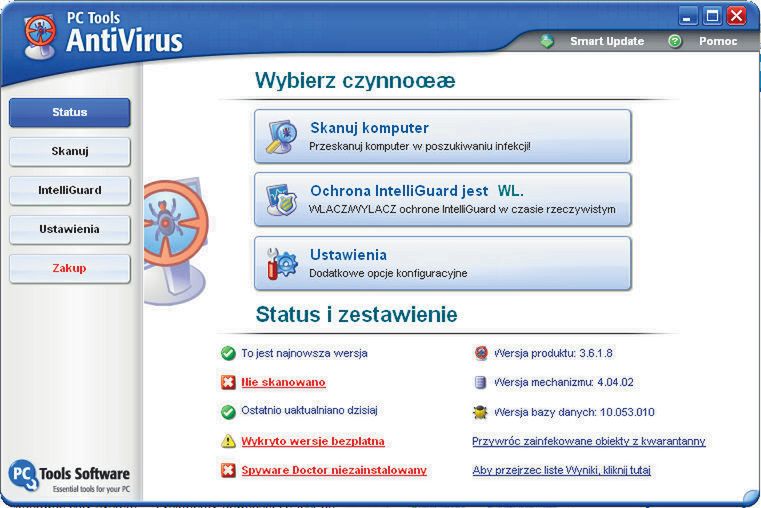The height and width of the screenshot is (508, 761).
Task: Click the Smart Update green arrow icon
Action: click(547, 41)
